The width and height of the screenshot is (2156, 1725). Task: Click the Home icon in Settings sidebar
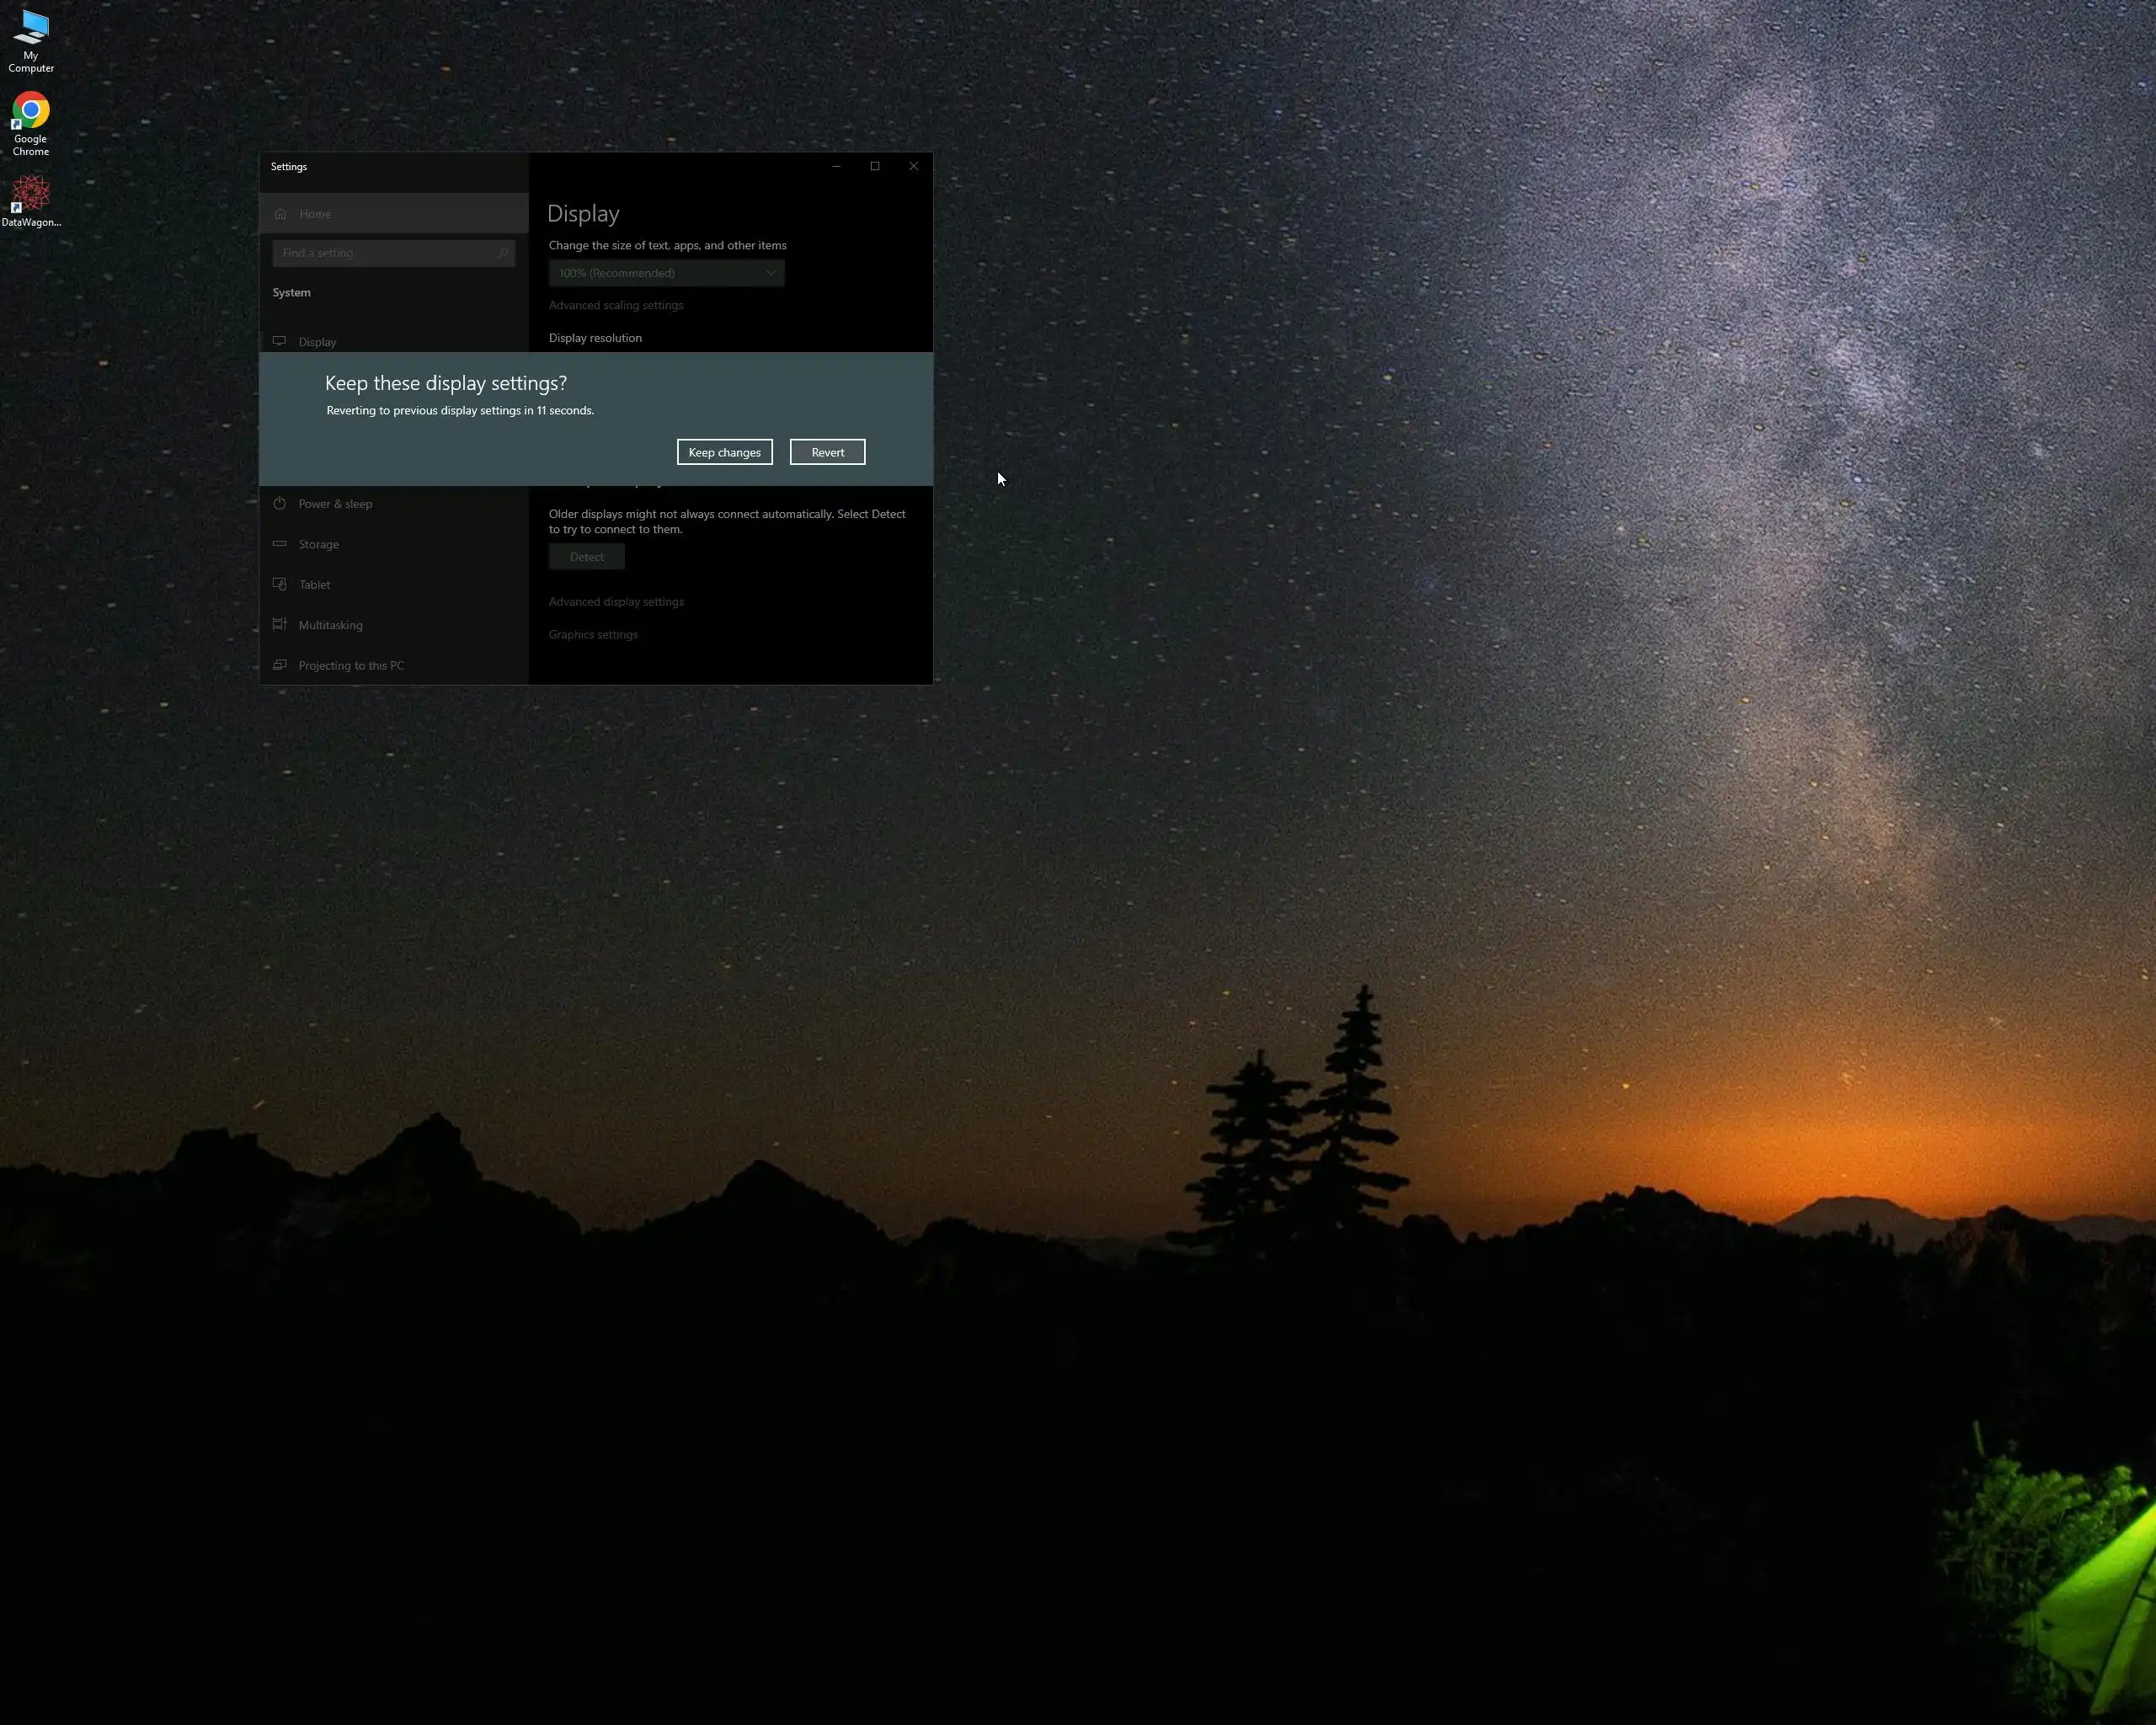point(281,214)
